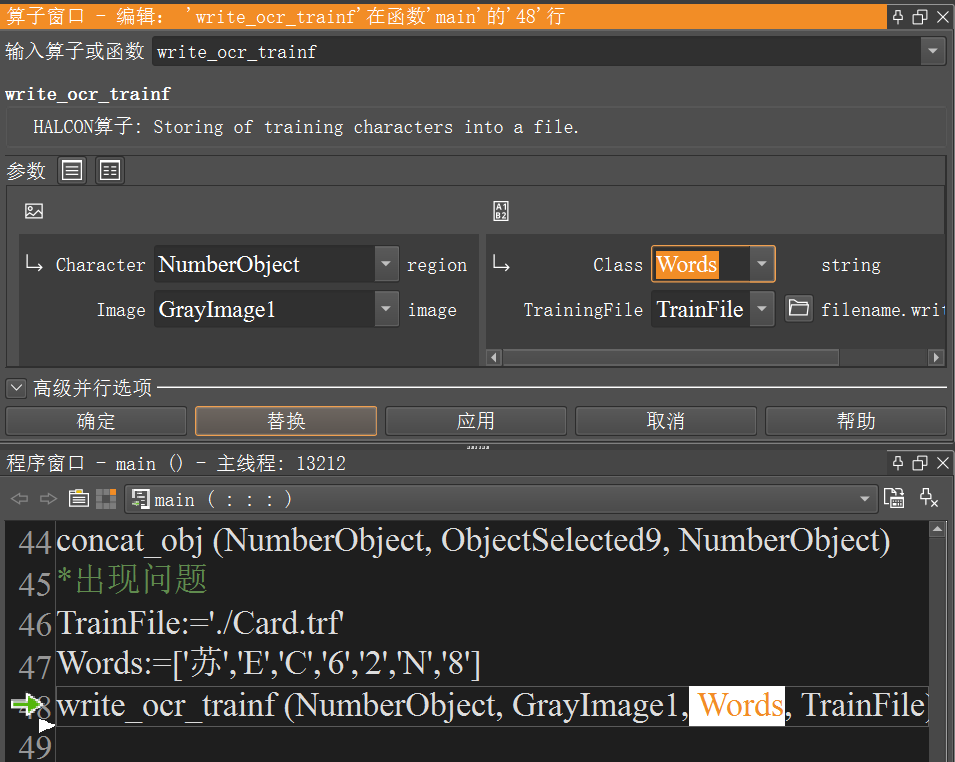Screen dimensions: 955x762
Task: Click the right arrow of parameter horizontal scrollbar
Action: point(937,358)
